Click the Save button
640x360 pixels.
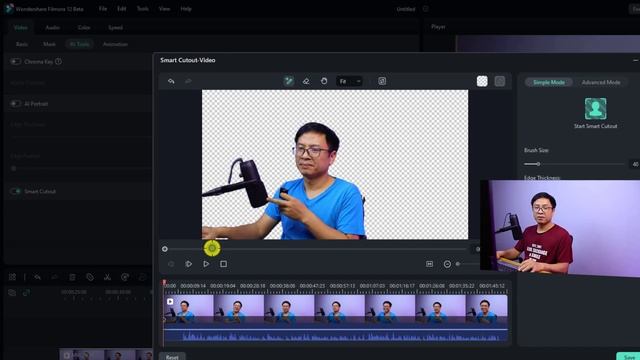pos(629,357)
